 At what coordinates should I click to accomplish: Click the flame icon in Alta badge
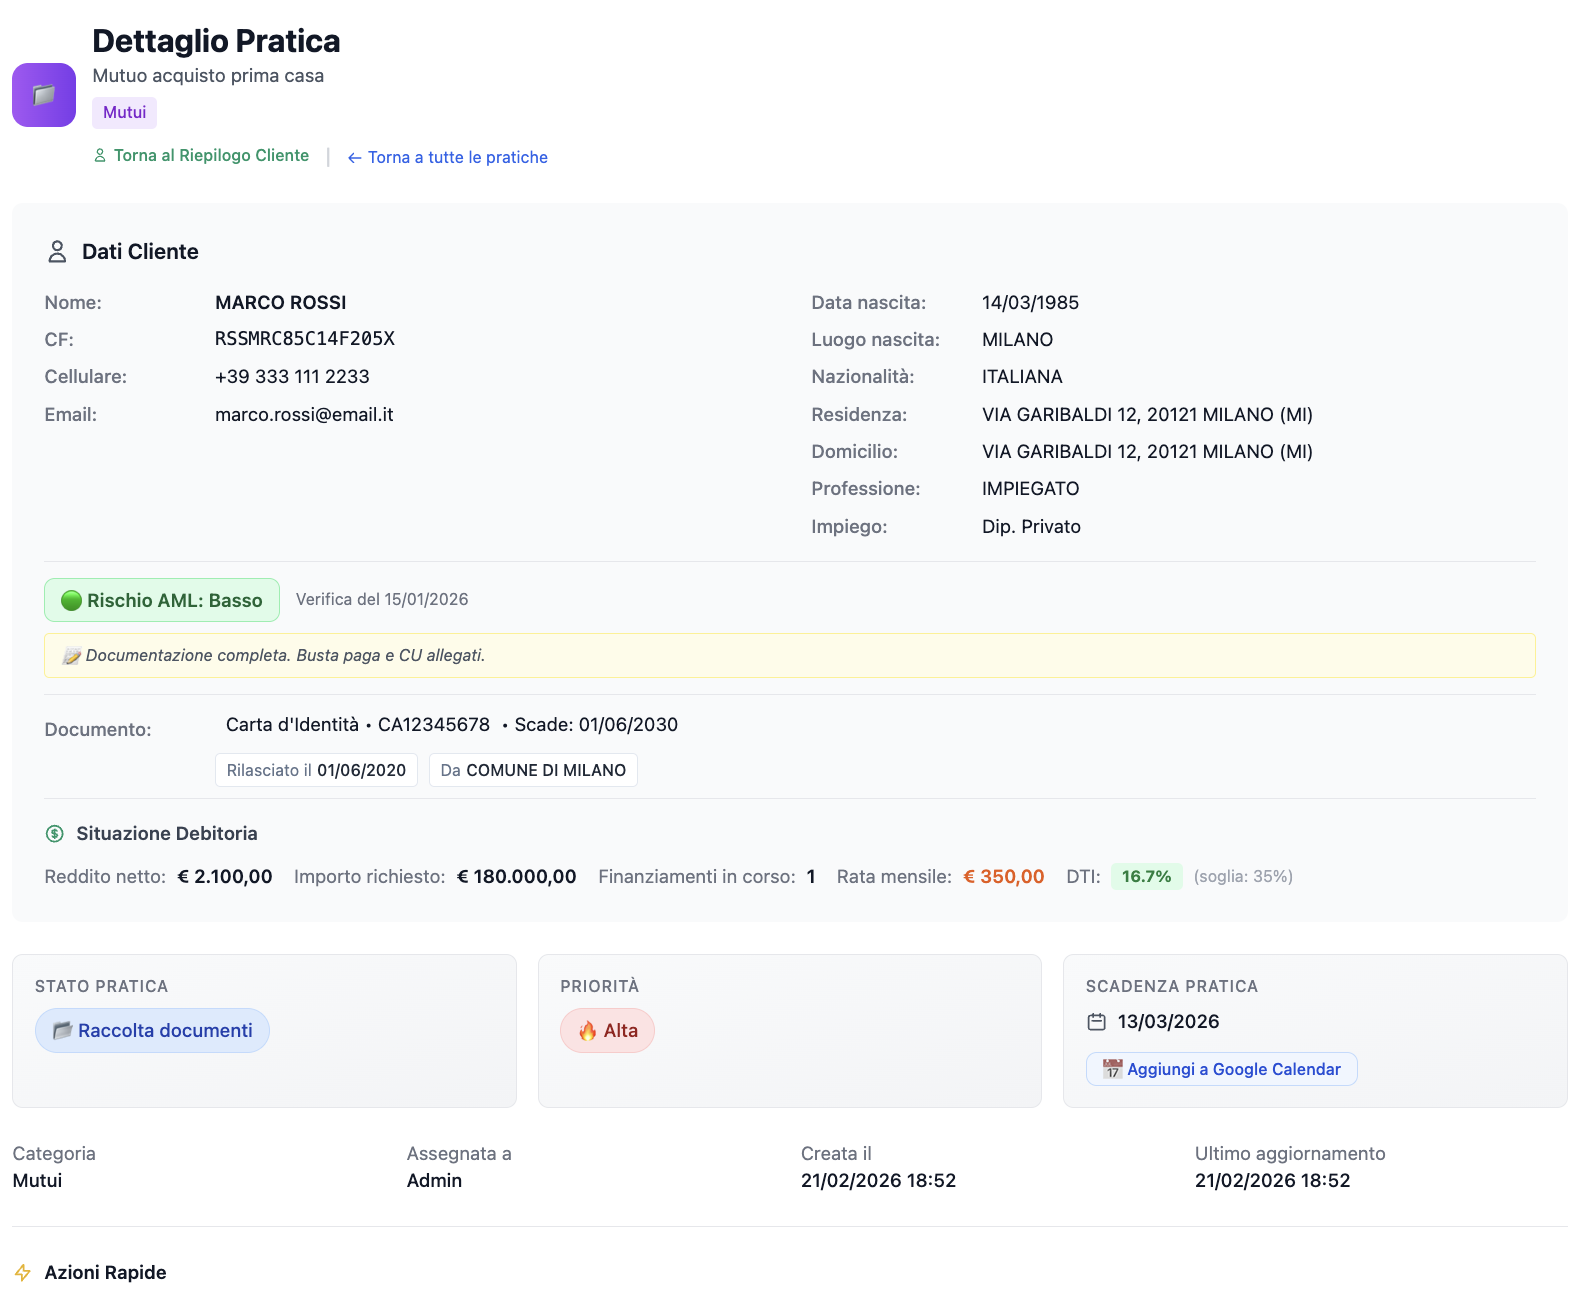point(588,1031)
